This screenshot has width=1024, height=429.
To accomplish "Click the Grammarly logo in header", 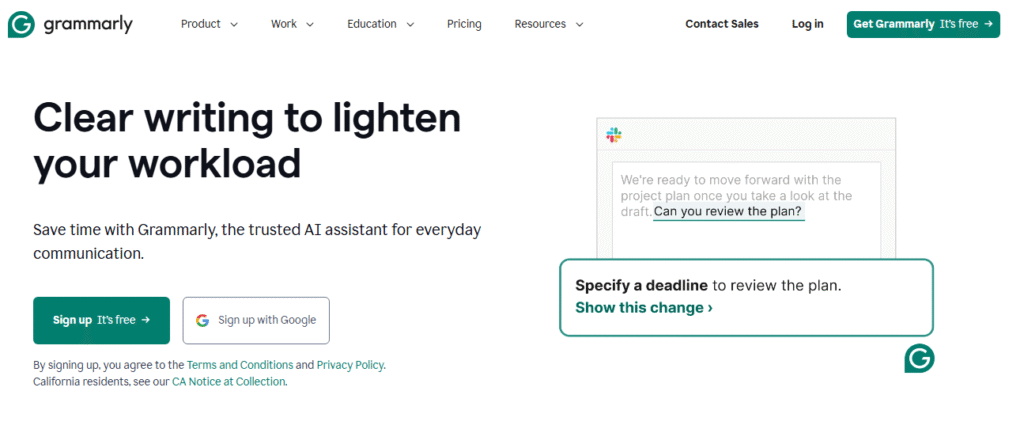I will (70, 24).
